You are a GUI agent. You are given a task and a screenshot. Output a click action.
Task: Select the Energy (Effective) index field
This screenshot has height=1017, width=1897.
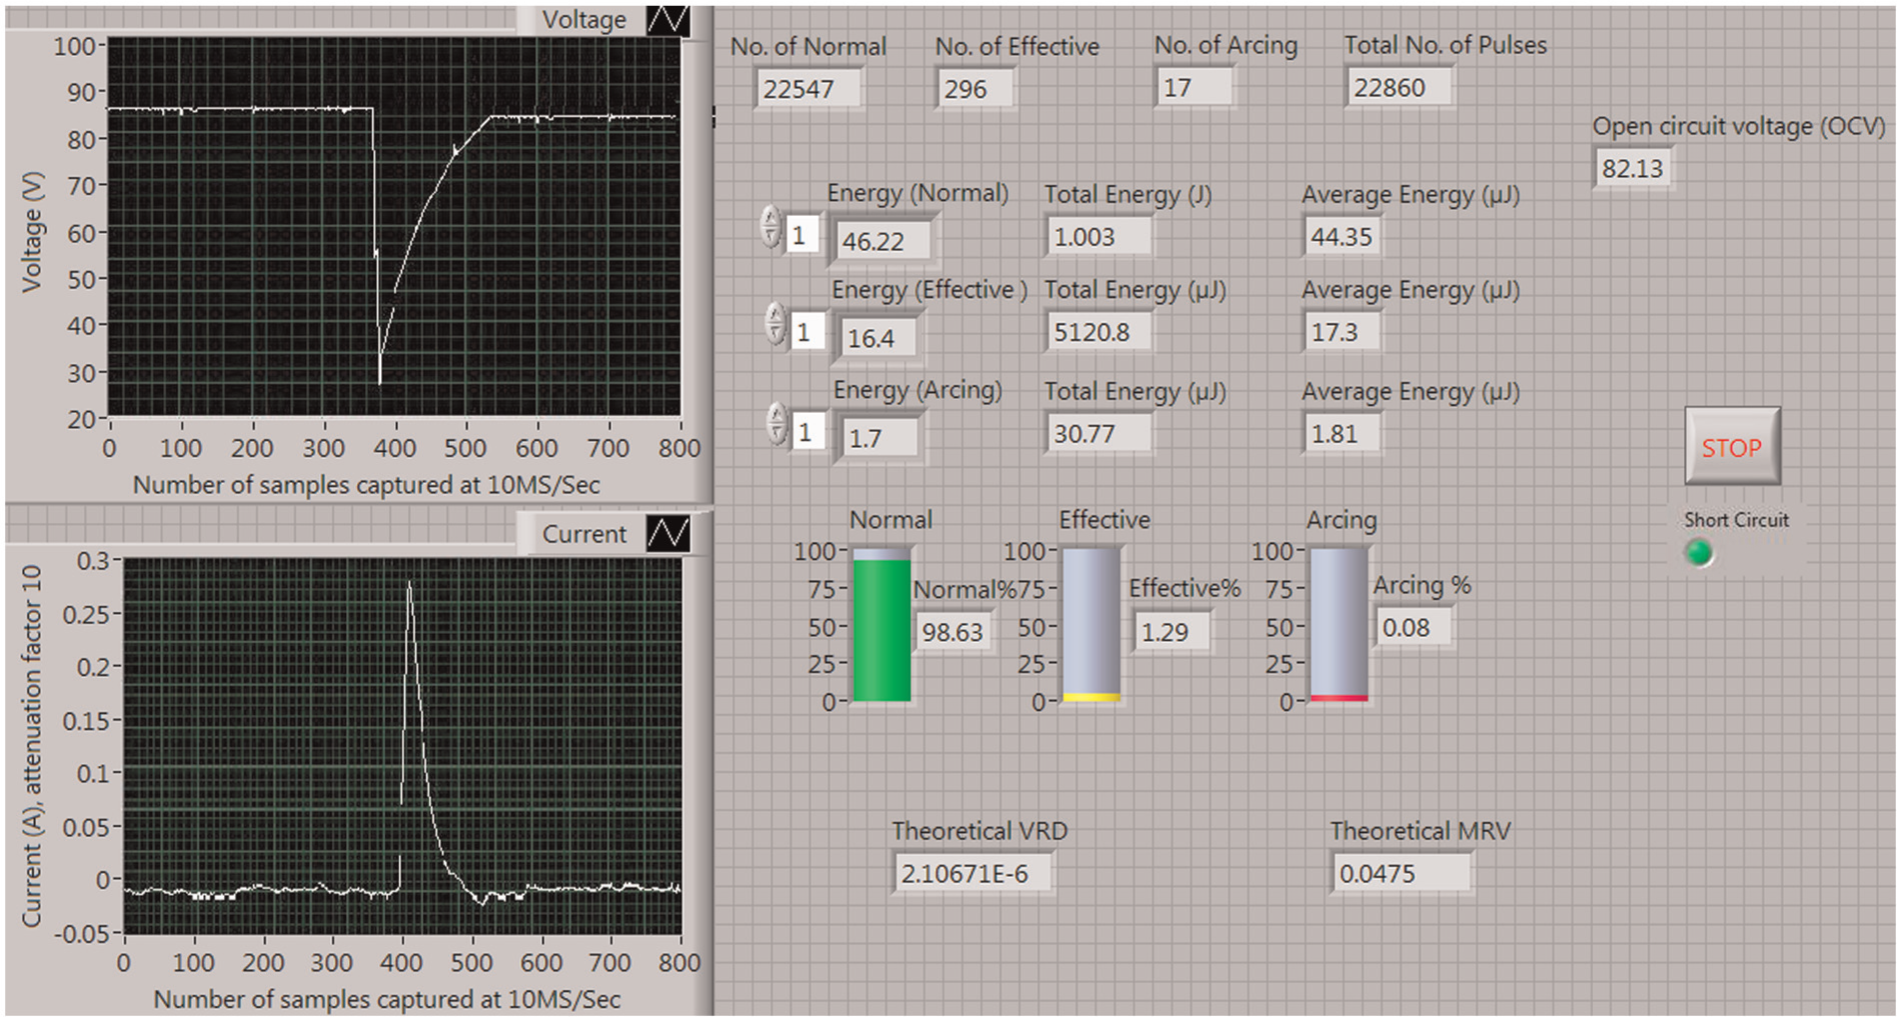[x=807, y=332]
